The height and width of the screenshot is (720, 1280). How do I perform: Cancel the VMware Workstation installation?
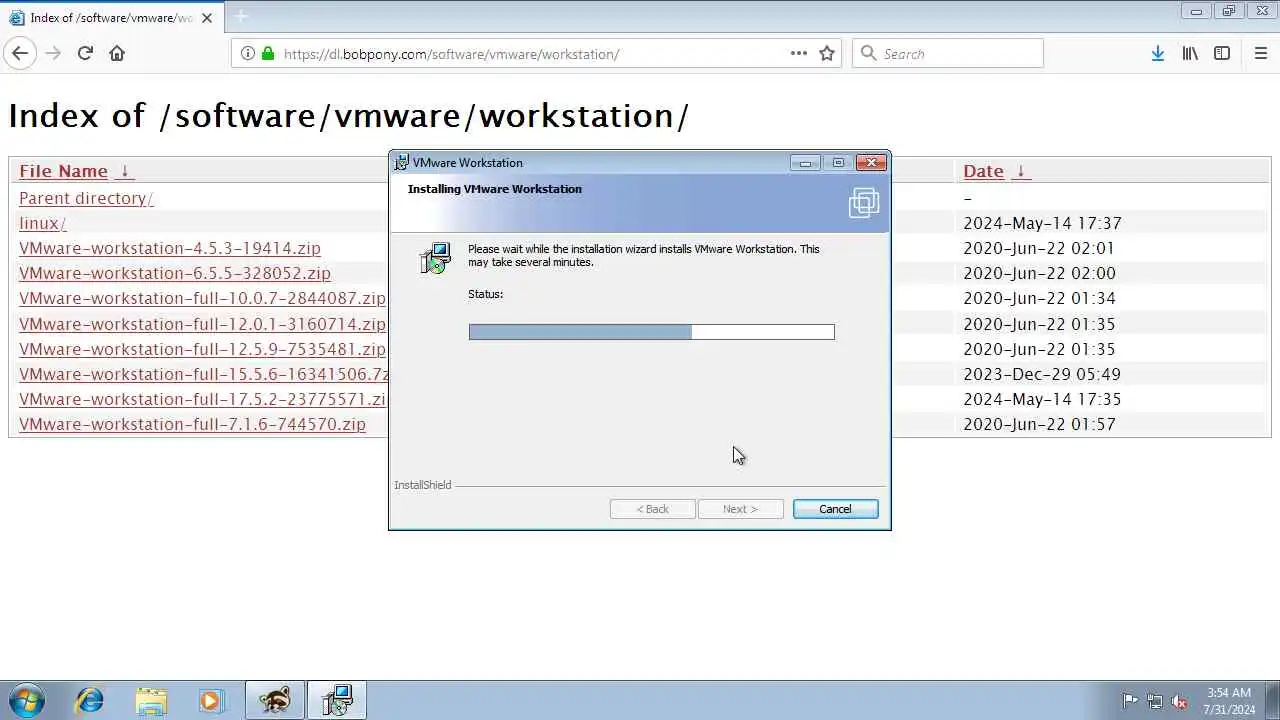click(x=835, y=509)
